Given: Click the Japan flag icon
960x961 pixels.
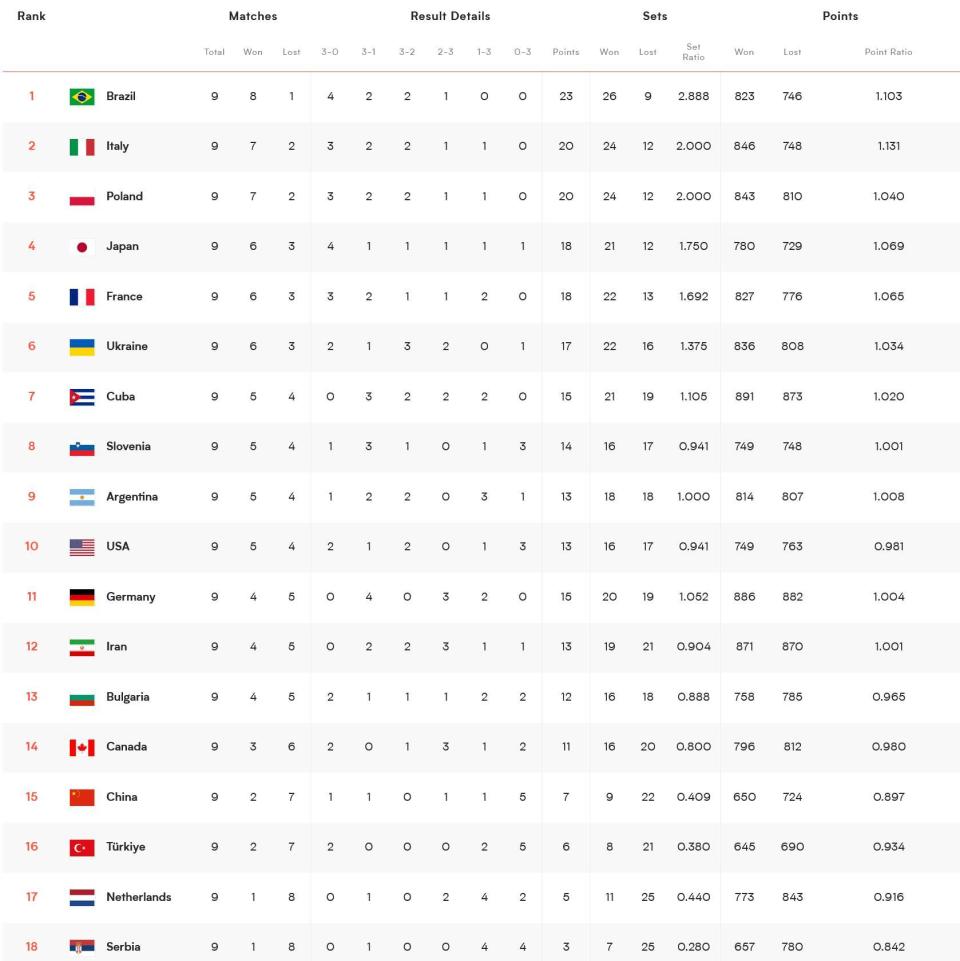Looking at the screenshot, I should (82, 246).
